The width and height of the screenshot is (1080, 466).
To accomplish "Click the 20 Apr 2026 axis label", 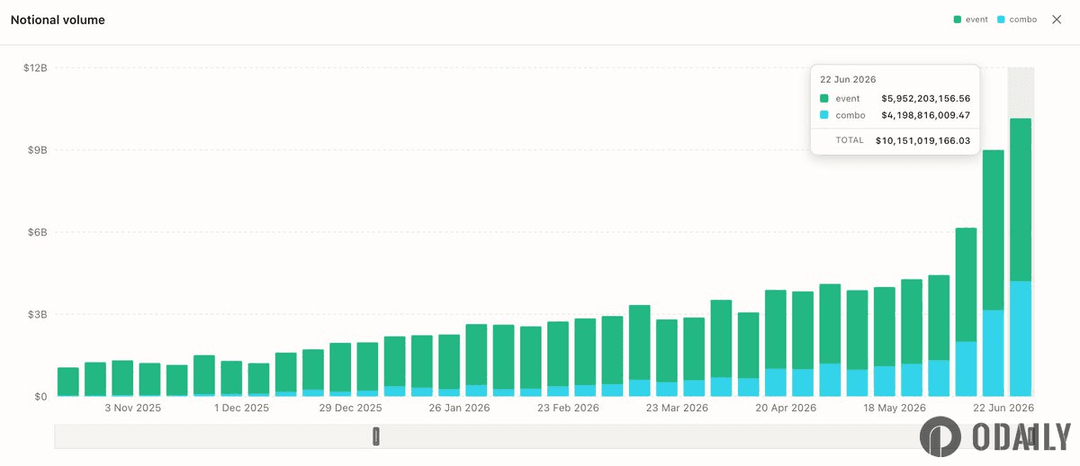I will pos(786,408).
